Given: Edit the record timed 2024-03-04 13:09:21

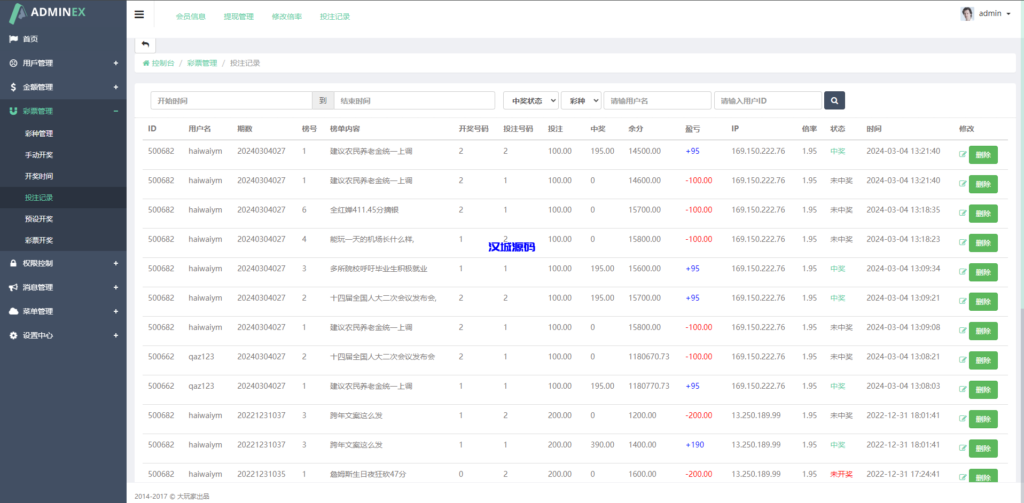Looking at the screenshot, I should tap(963, 299).
